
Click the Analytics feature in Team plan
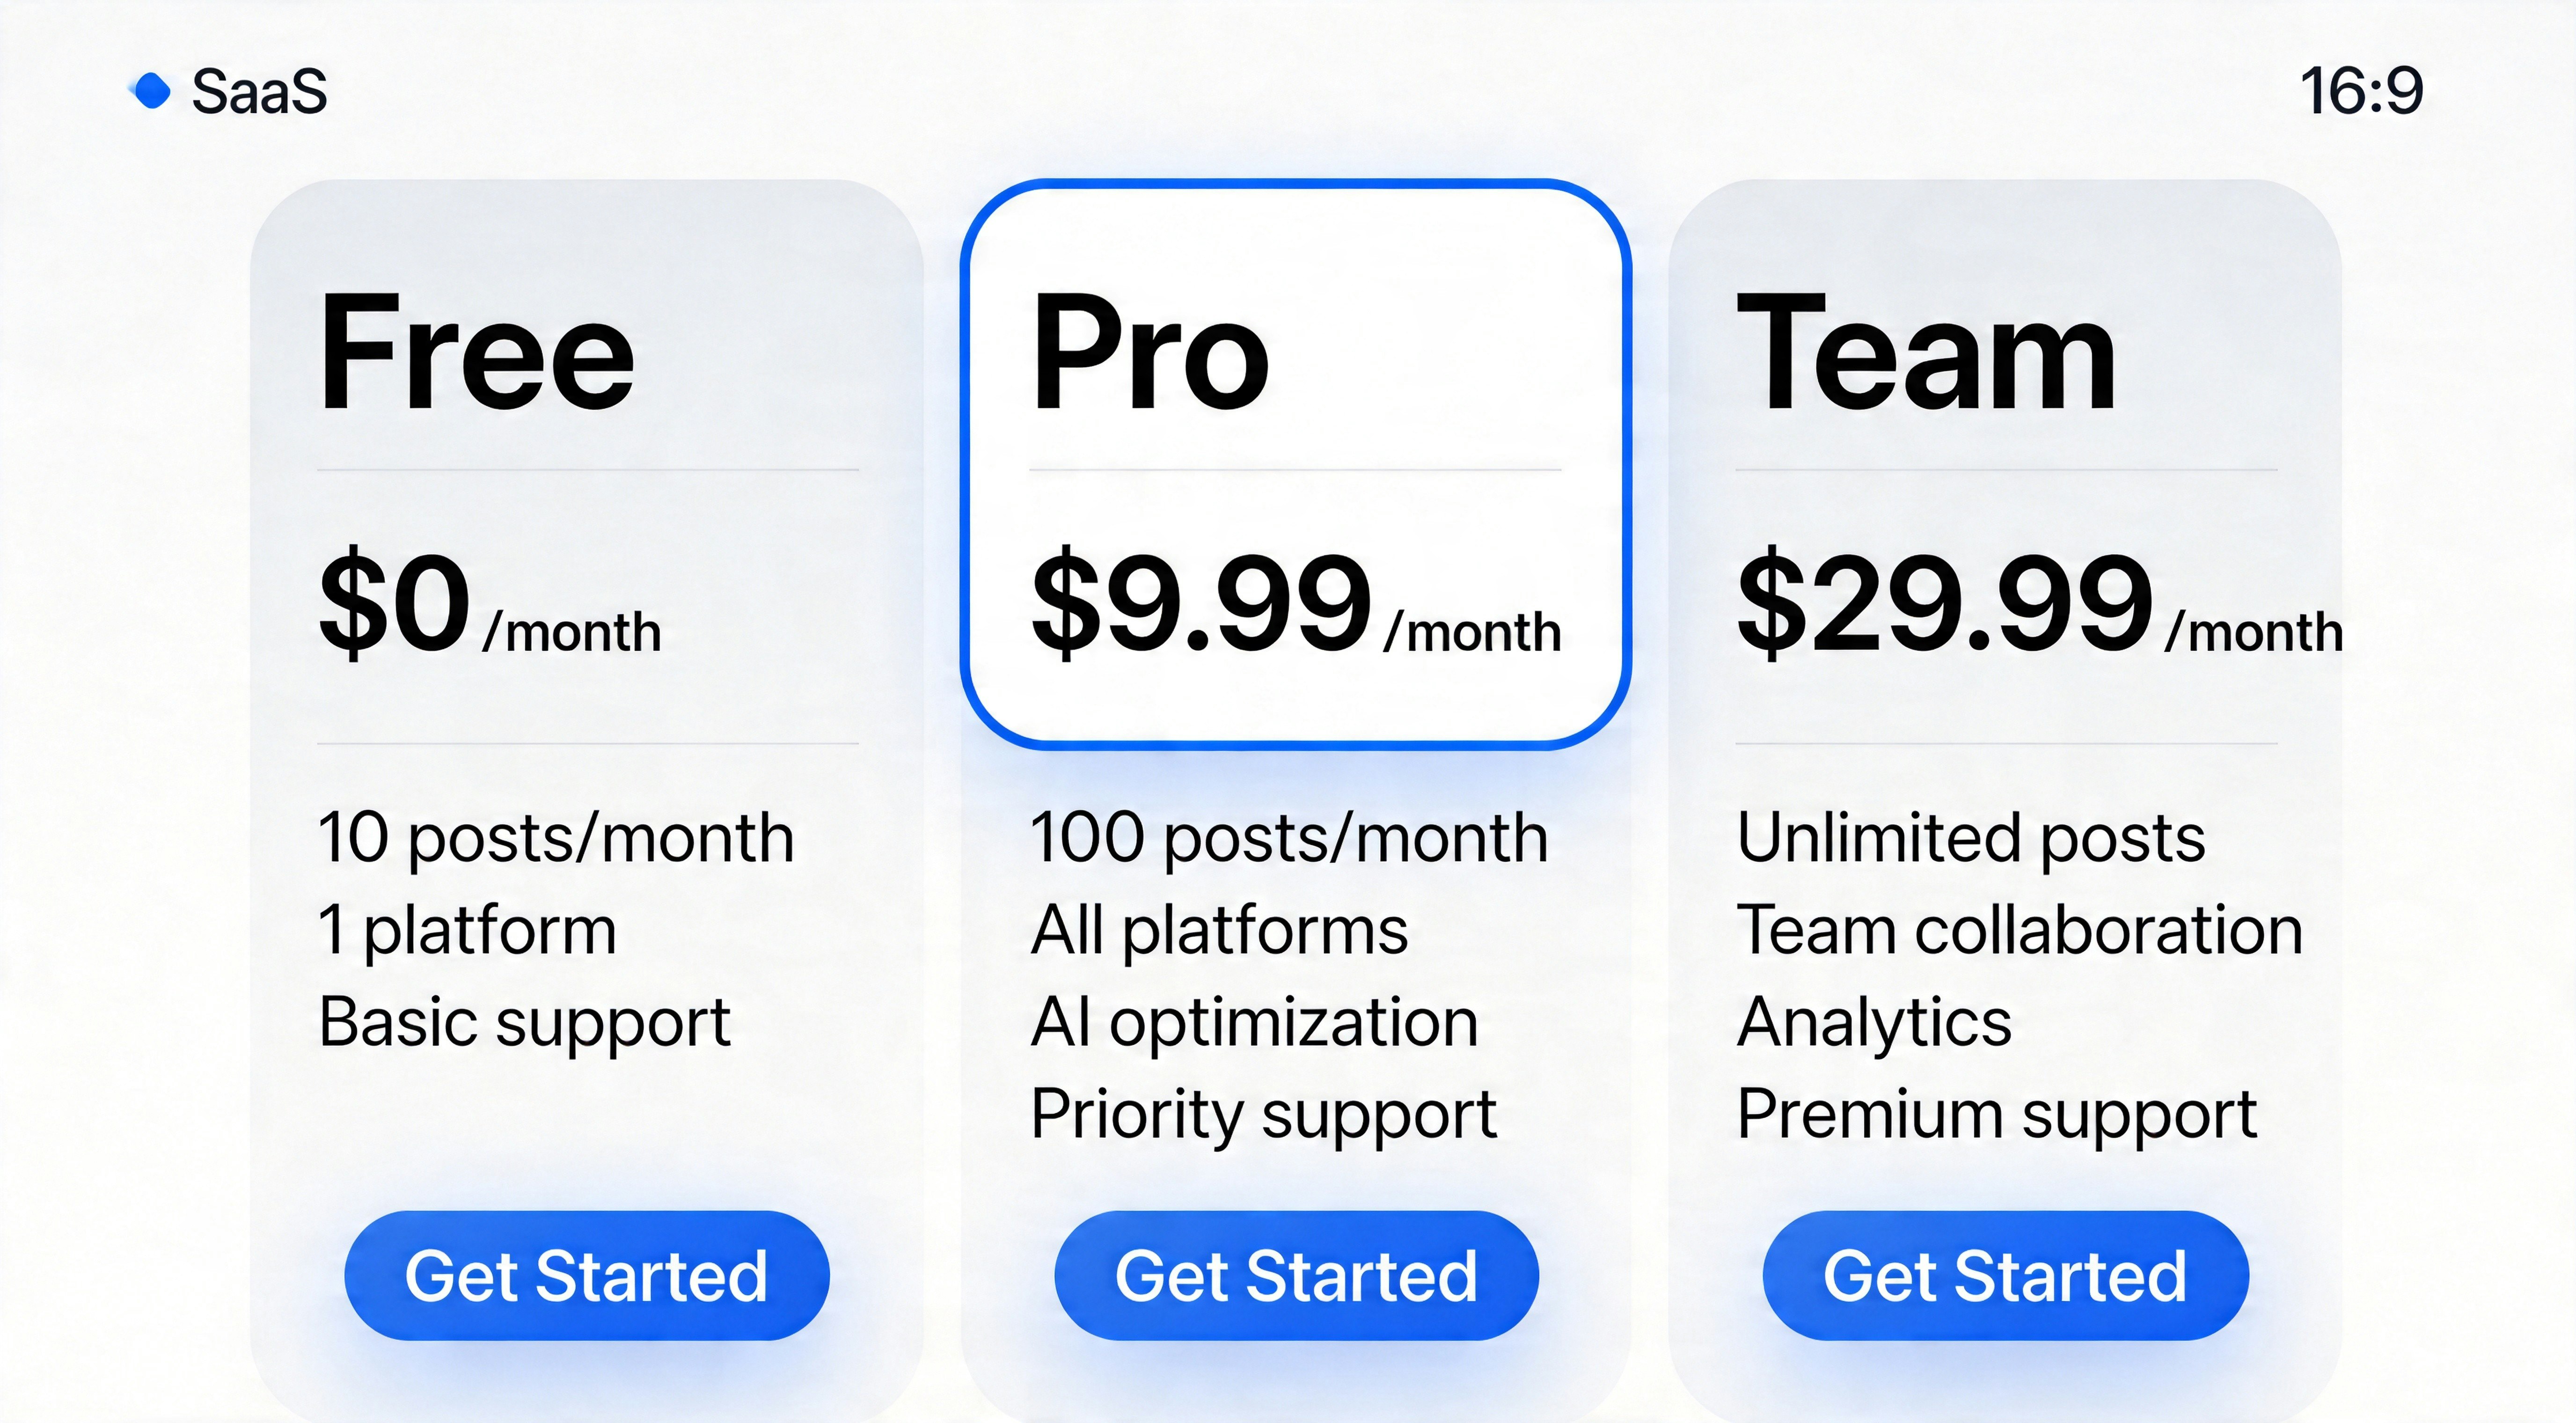1874,1022
